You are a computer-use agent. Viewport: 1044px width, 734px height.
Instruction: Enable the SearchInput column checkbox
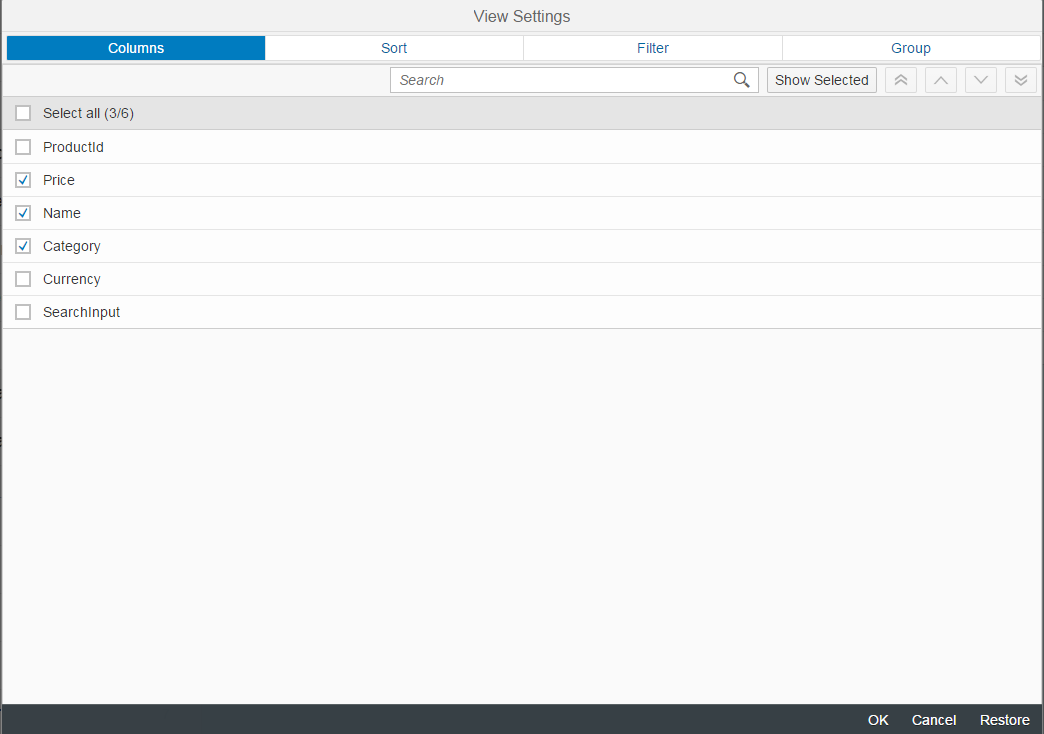point(23,312)
